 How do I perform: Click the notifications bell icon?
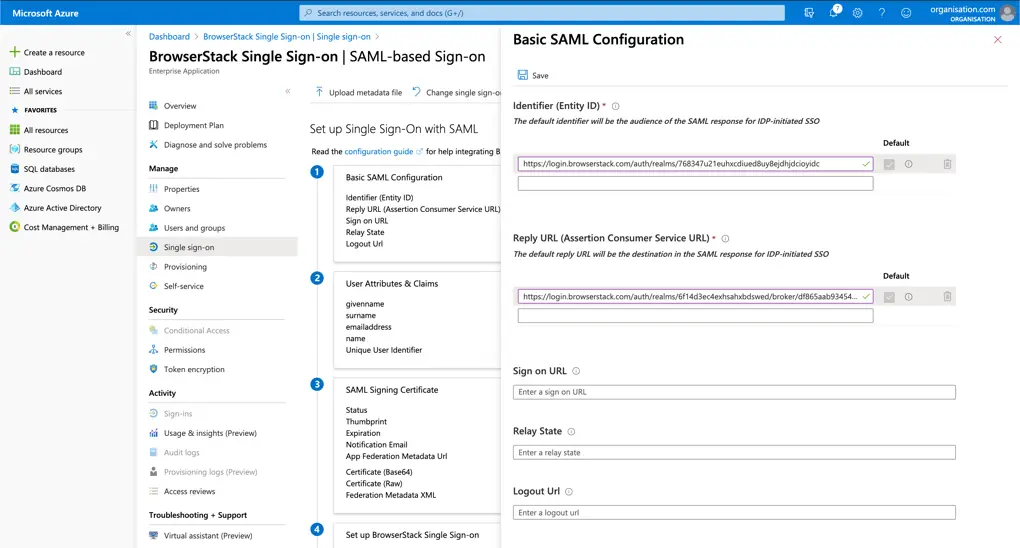pos(833,13)
